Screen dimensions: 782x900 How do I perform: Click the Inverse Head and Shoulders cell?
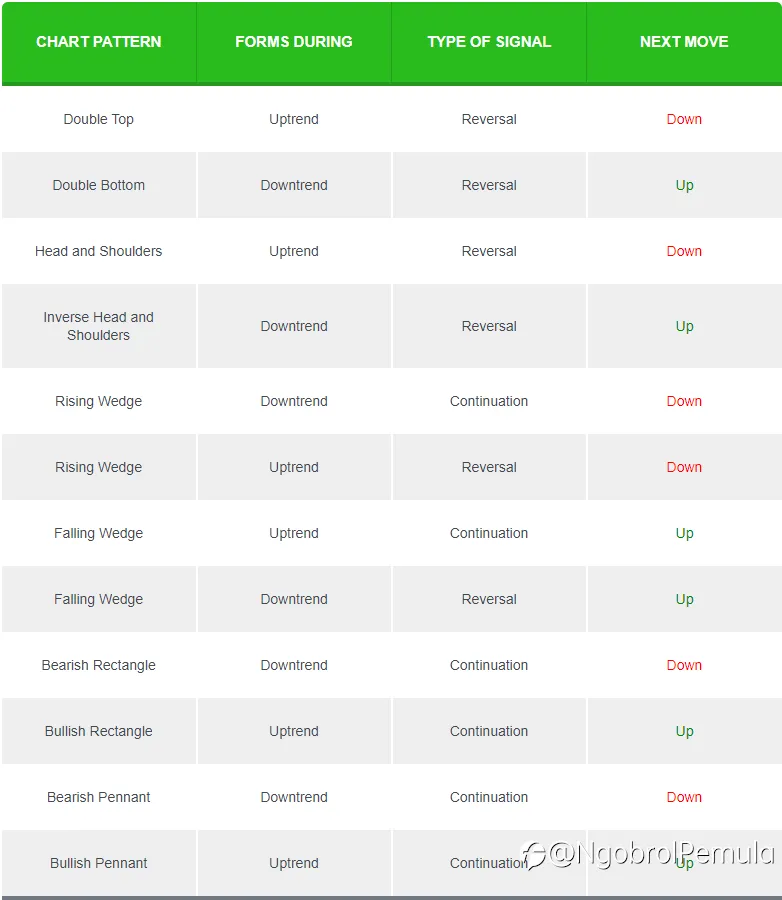pos(99,326)
